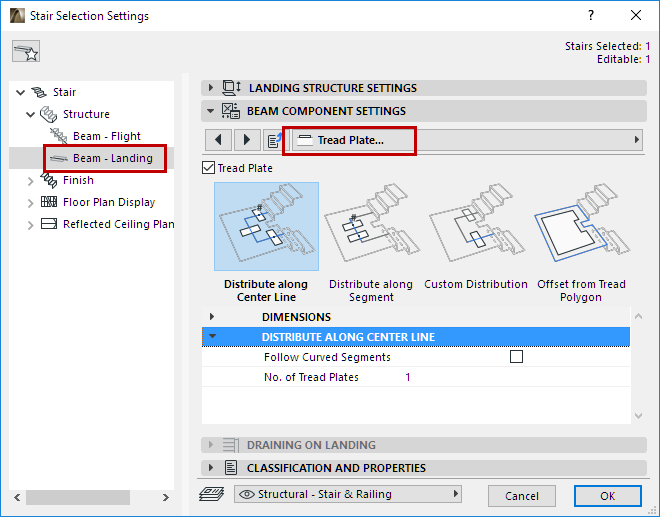Open the Tread Plate... page dropdown
Image resolution: width=660 pixels, height=517 pixels.
click(467, 140)
